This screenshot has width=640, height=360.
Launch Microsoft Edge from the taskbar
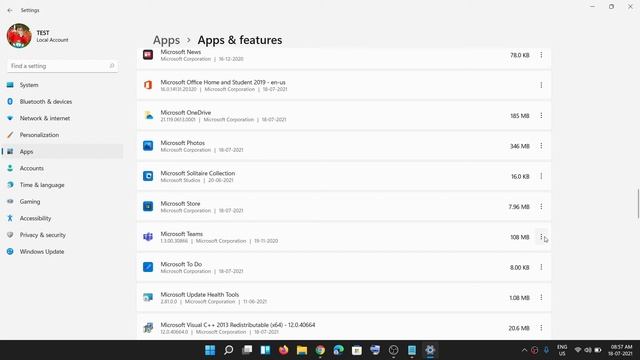click(338, 350)
